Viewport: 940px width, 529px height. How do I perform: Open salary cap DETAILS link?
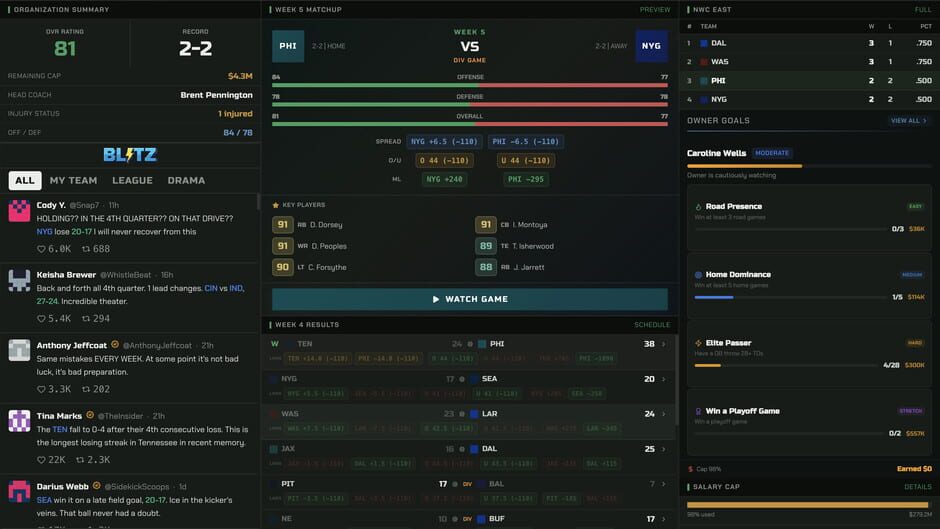(x=918, y=486)
